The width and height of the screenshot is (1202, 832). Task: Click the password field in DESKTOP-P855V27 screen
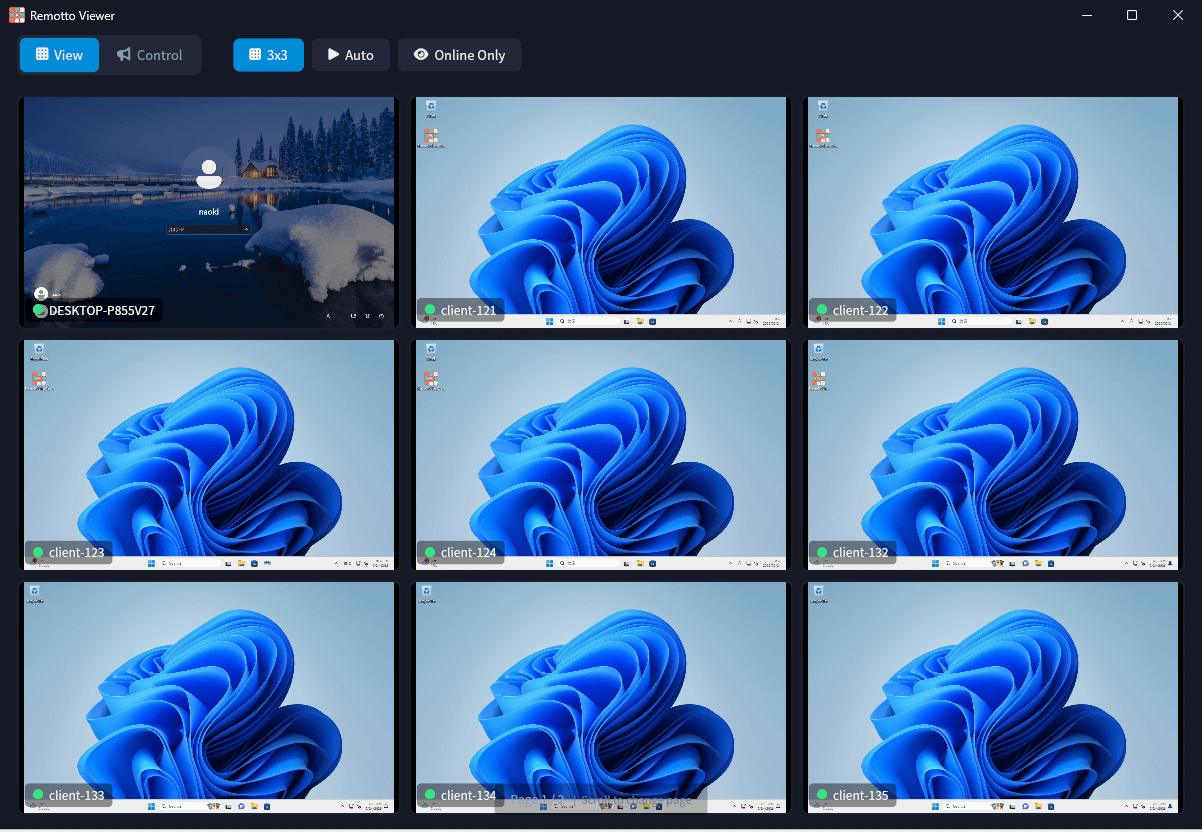(206, 229)
